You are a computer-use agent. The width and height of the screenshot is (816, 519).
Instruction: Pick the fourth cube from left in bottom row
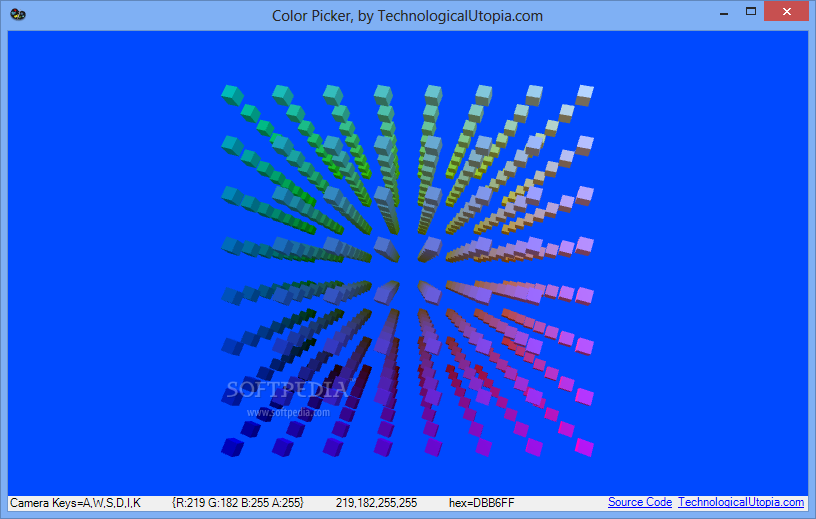[x=384, y=447]
